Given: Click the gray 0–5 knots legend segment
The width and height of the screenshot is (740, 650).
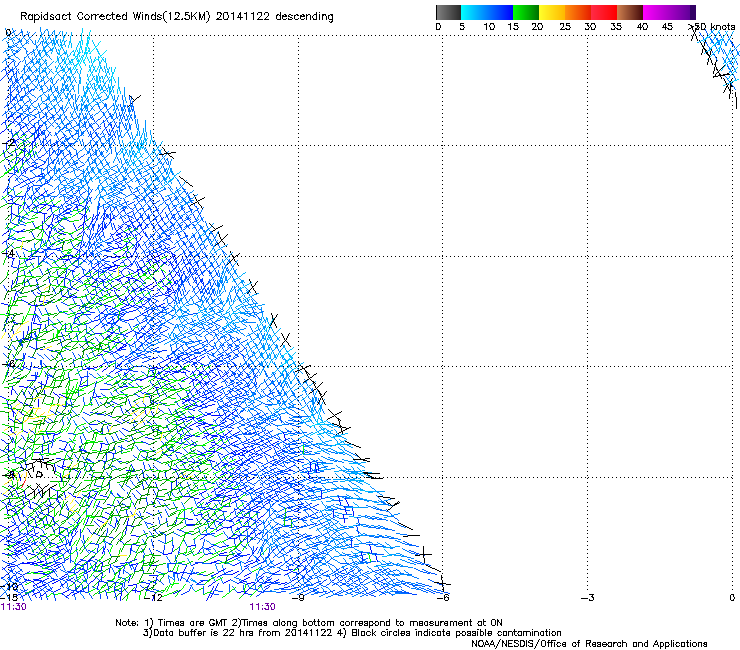Looking at the screenshot, I should click(x=448, y=12).
